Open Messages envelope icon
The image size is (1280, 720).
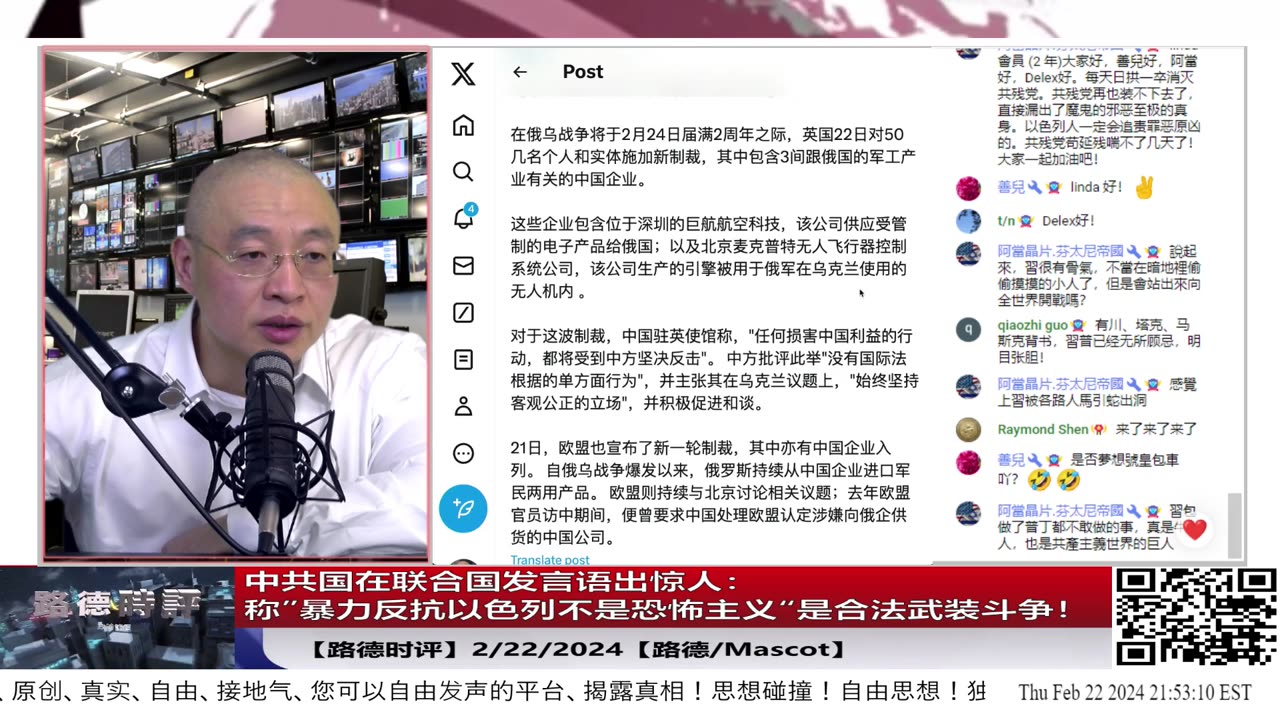pyautogui.click(x=463, y=266)
